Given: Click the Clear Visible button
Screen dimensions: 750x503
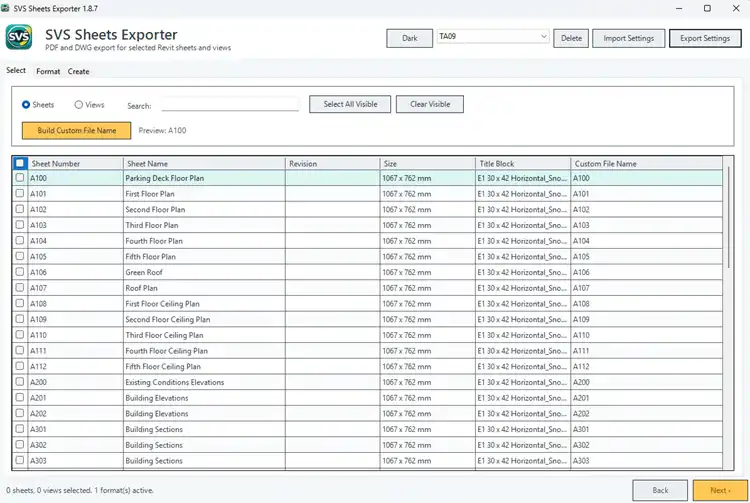Looking at the screenshot, I should (x=430, y=104).
